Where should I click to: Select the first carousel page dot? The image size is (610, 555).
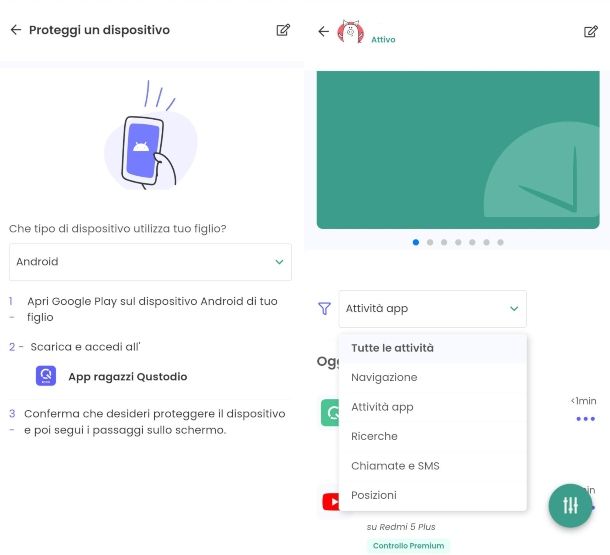coord(415,242)
